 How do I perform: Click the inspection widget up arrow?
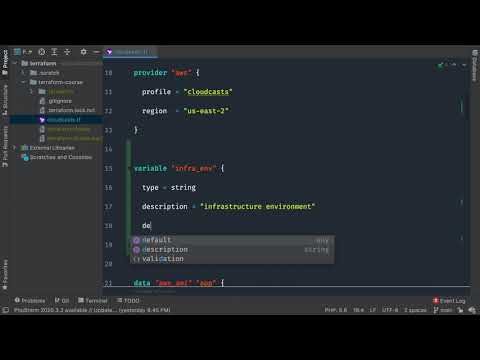tap(453, 65)
